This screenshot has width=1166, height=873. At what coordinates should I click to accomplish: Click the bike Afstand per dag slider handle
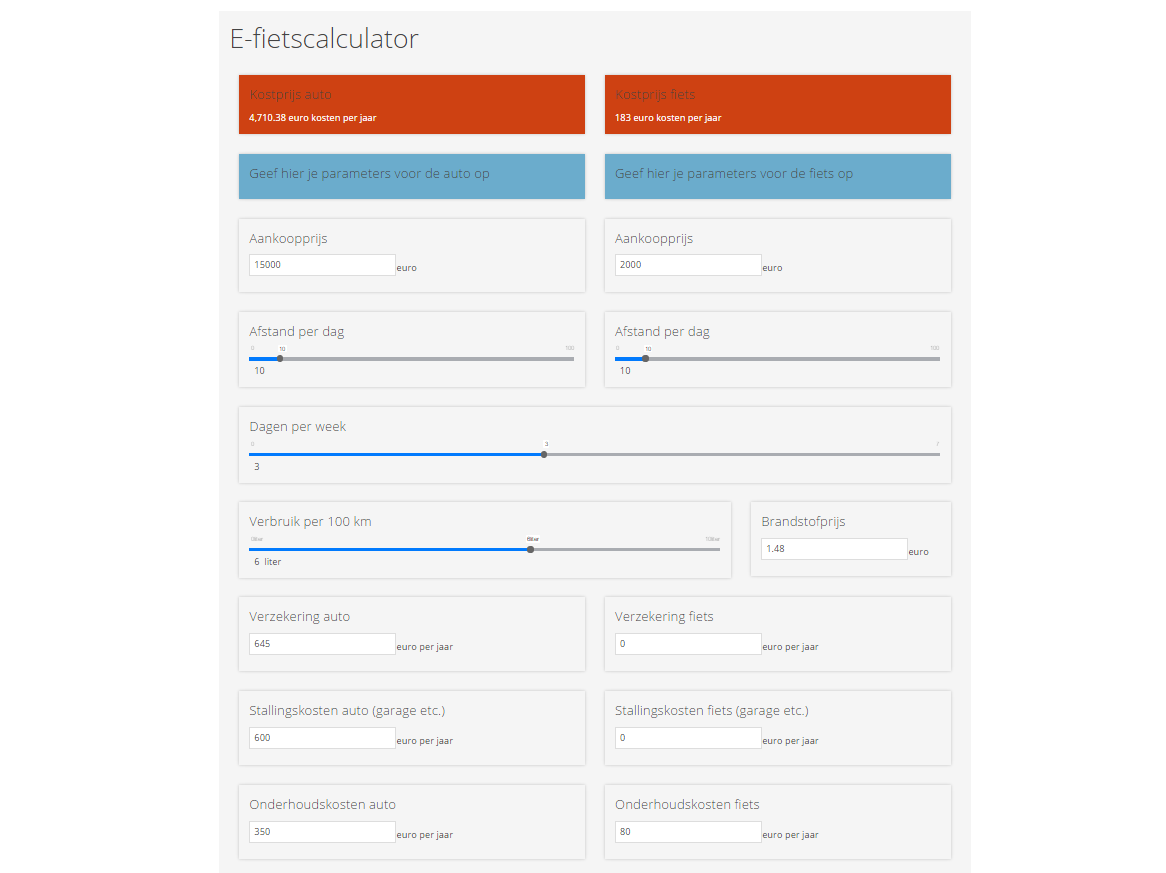[645, 358]
